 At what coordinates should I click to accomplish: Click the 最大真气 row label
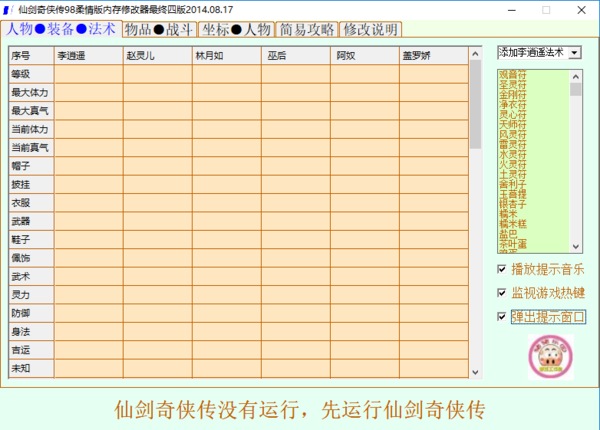pos(31,111)
